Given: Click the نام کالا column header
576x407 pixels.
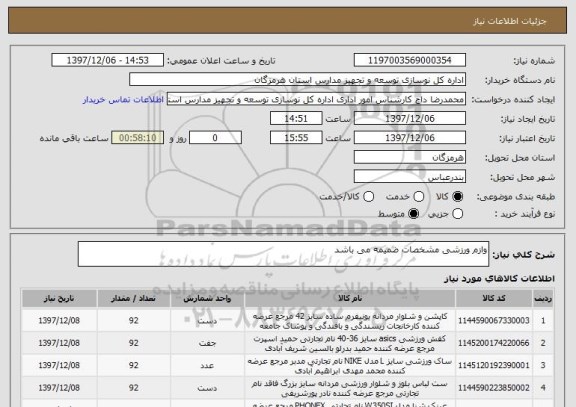Looking at the screenshot, I should [350, 298].
